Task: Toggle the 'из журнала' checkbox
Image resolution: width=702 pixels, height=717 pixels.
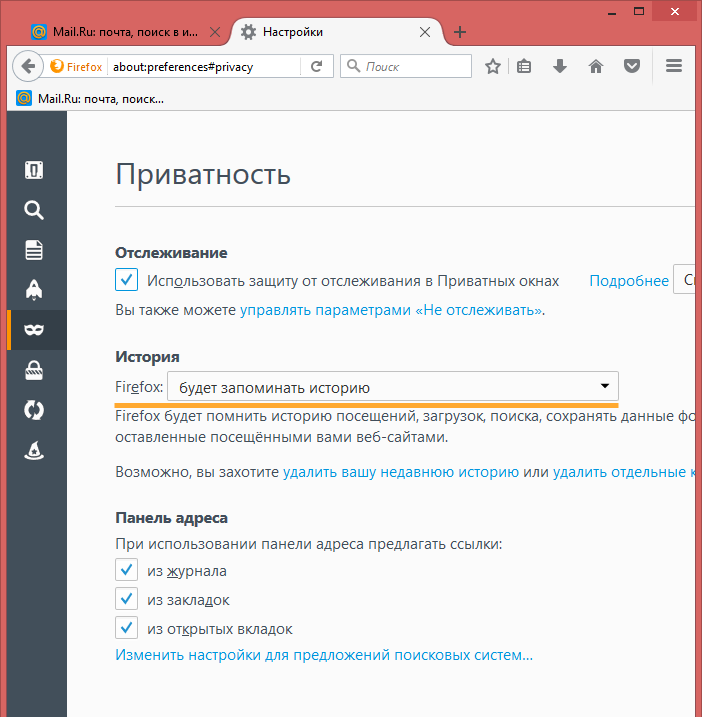Action: coord(127,570)
